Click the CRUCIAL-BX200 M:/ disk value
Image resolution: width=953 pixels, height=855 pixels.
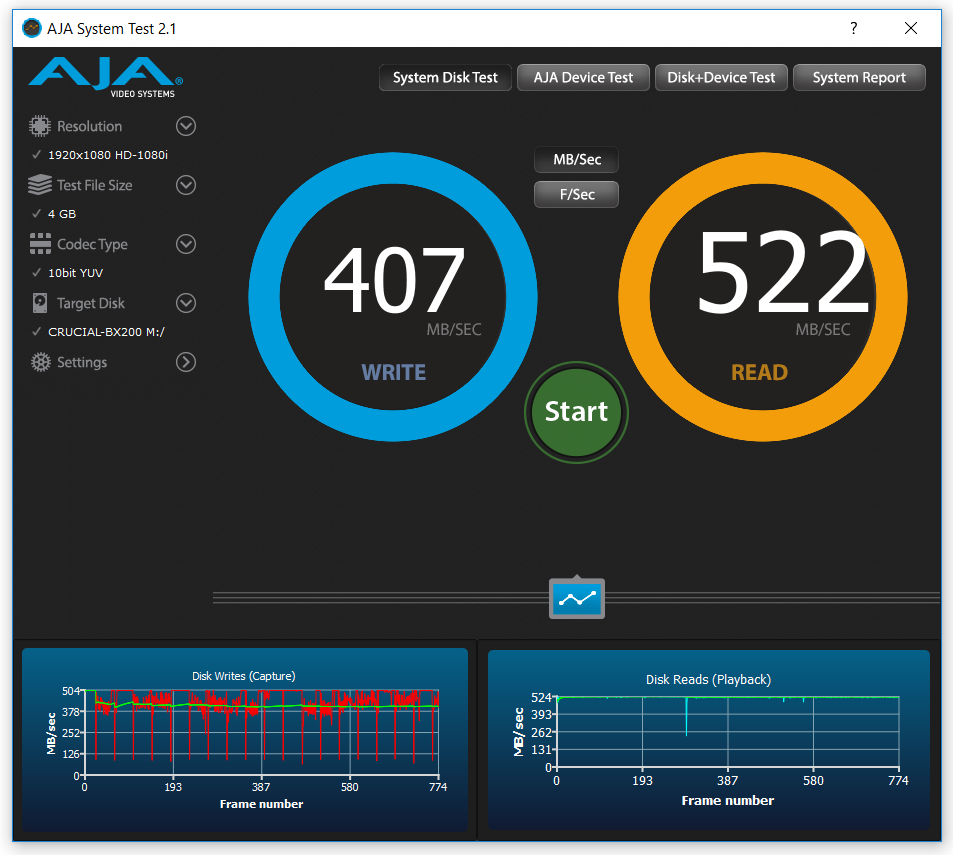(x=106, y=332)
